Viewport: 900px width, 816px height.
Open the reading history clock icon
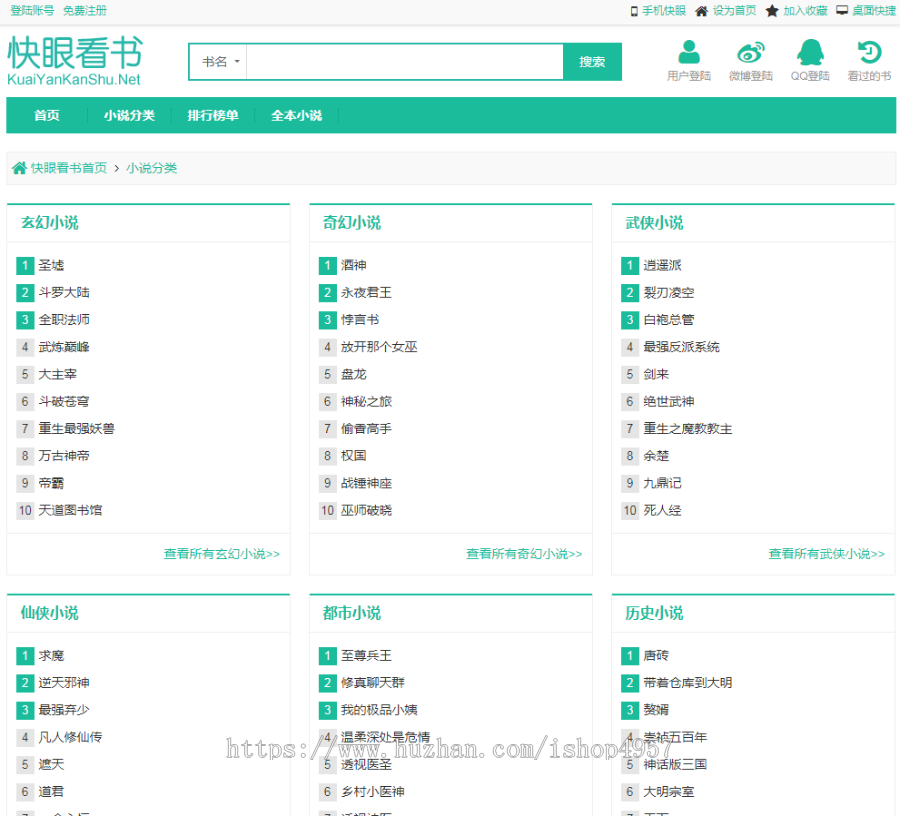[869, 52]
